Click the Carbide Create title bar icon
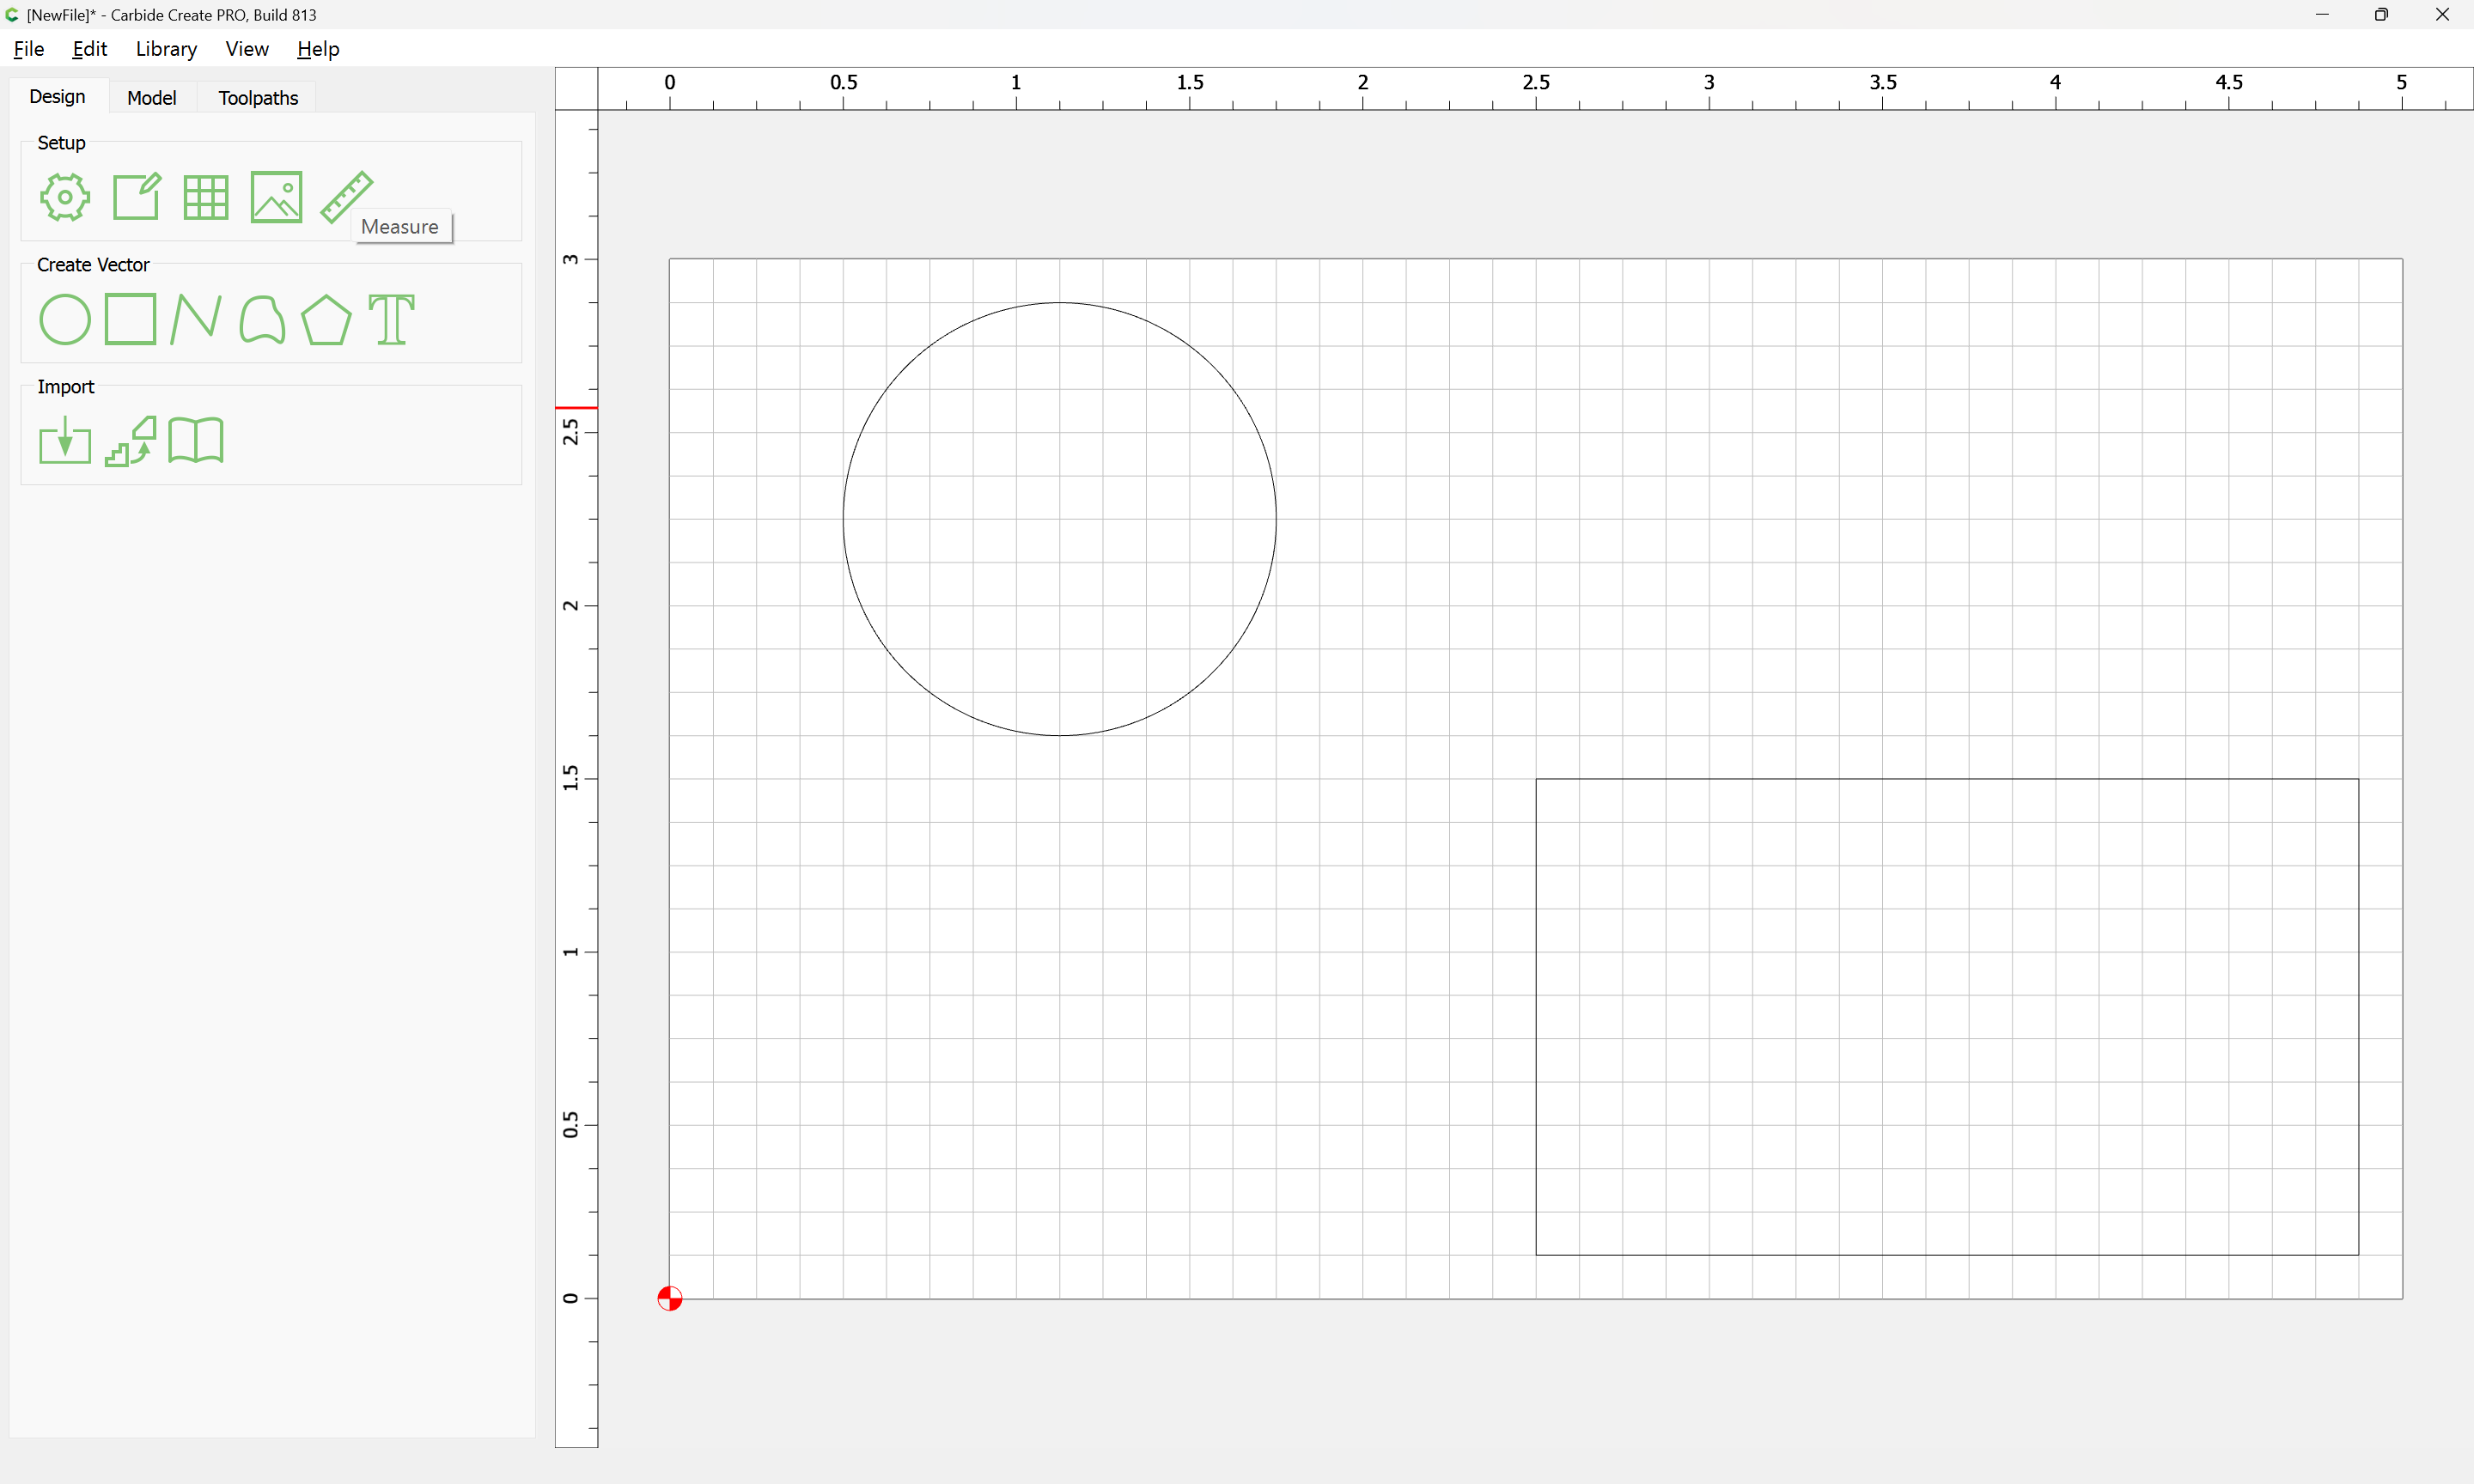 pos(13,15)
